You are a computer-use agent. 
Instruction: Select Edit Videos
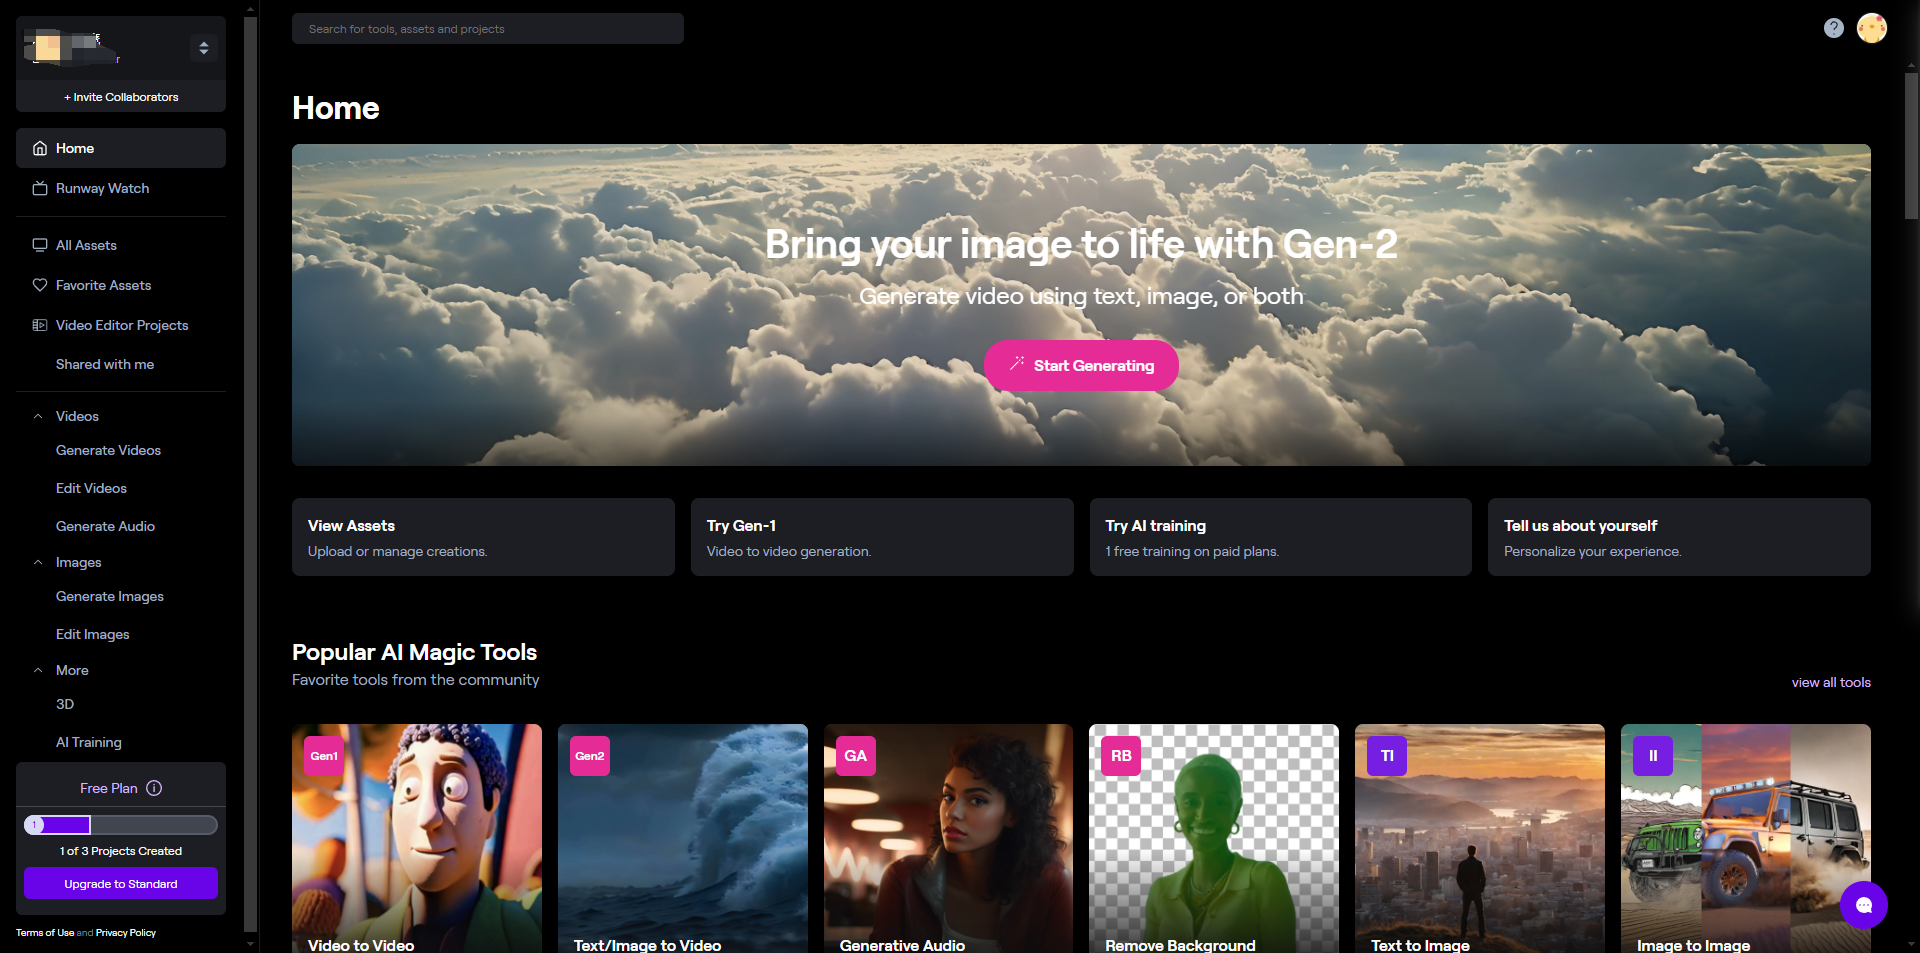[x=91, y=488]
